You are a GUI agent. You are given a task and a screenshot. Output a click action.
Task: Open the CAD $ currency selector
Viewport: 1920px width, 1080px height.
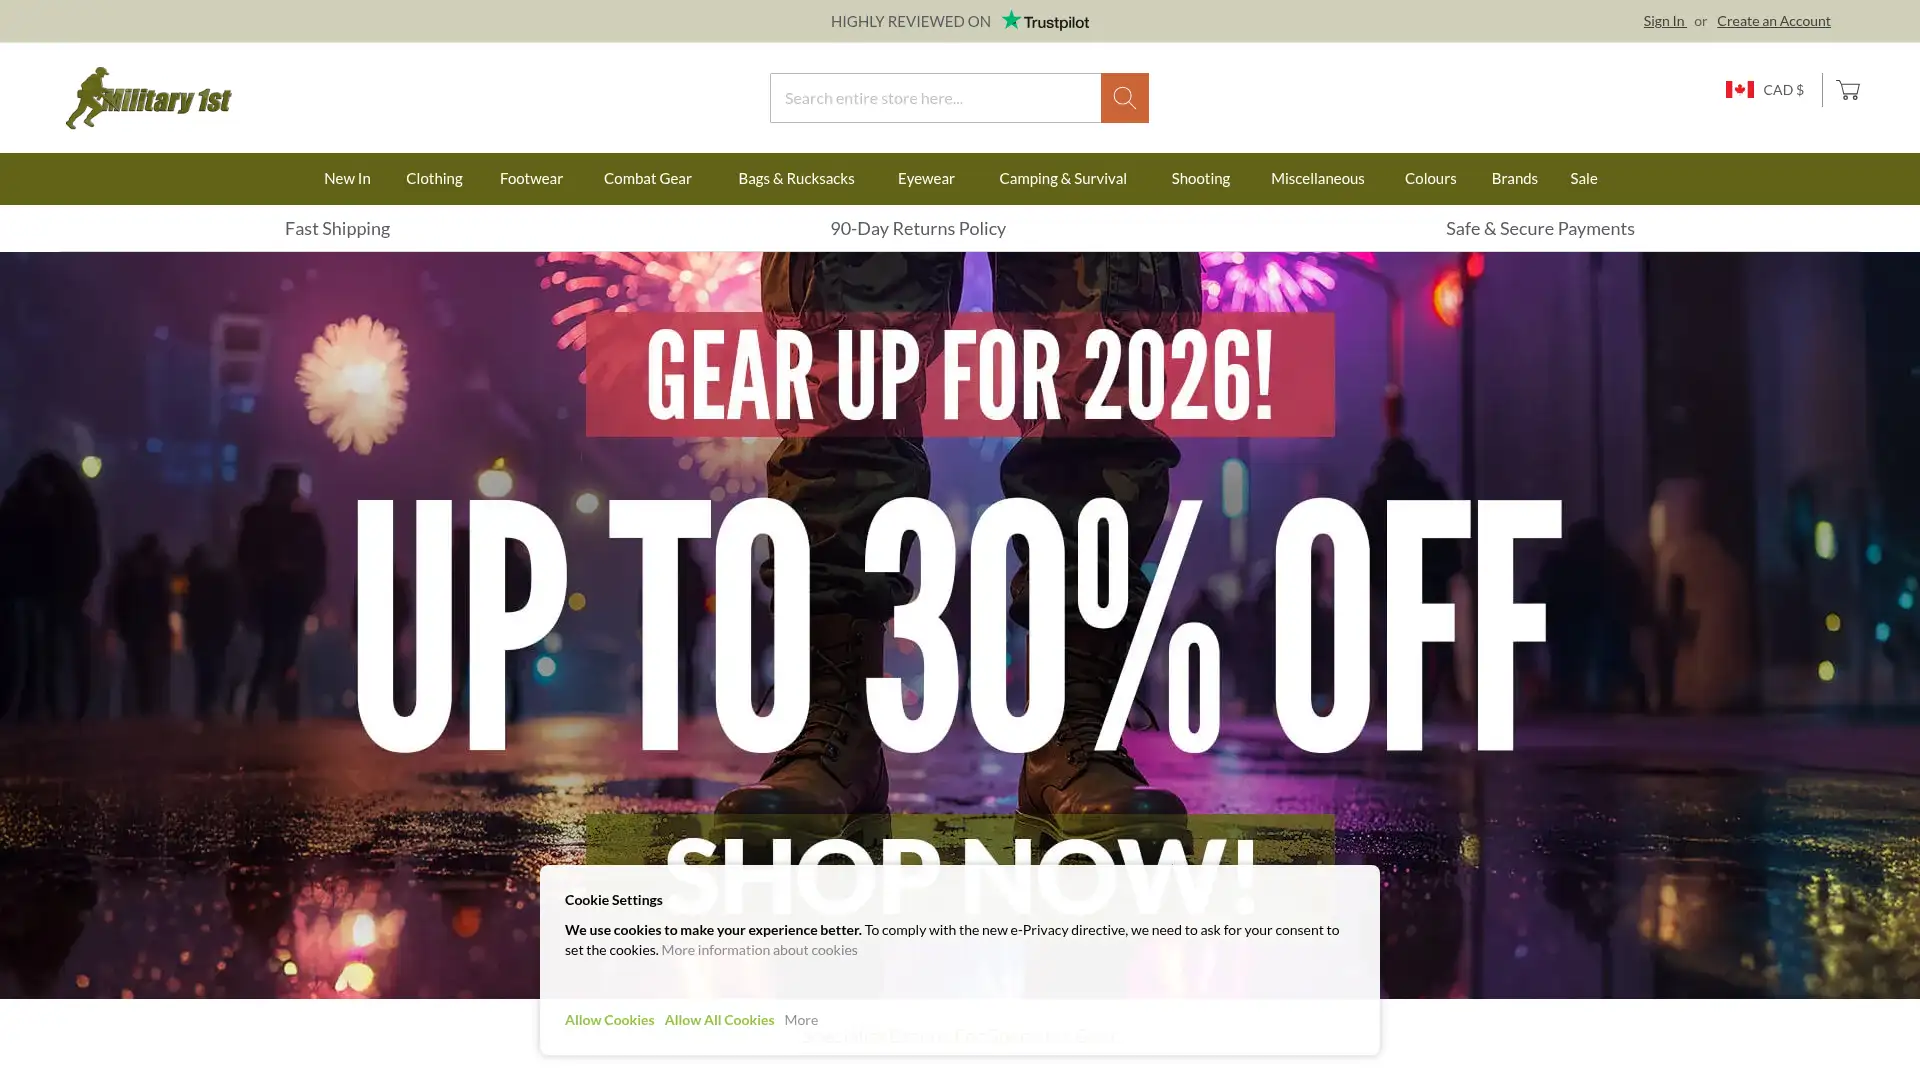tap(1764, 90)
